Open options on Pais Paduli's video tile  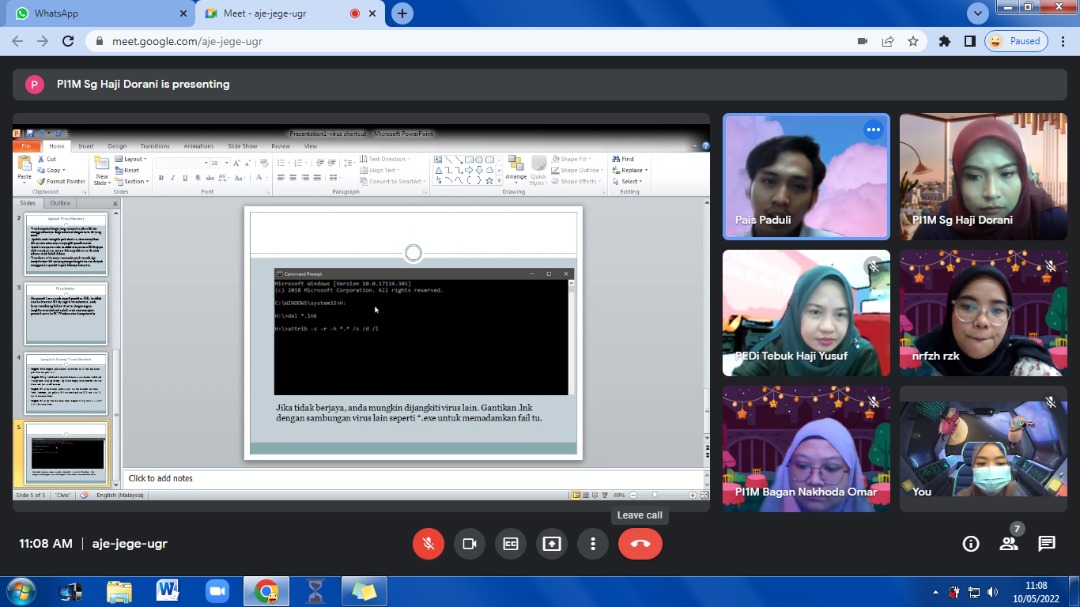(x=873, y=130)
